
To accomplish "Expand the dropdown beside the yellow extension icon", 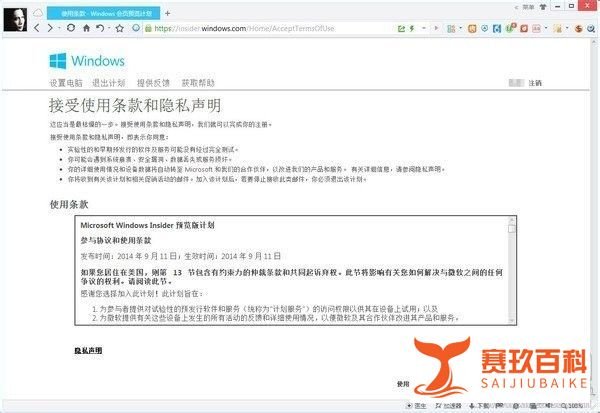I will click(567, 28).
